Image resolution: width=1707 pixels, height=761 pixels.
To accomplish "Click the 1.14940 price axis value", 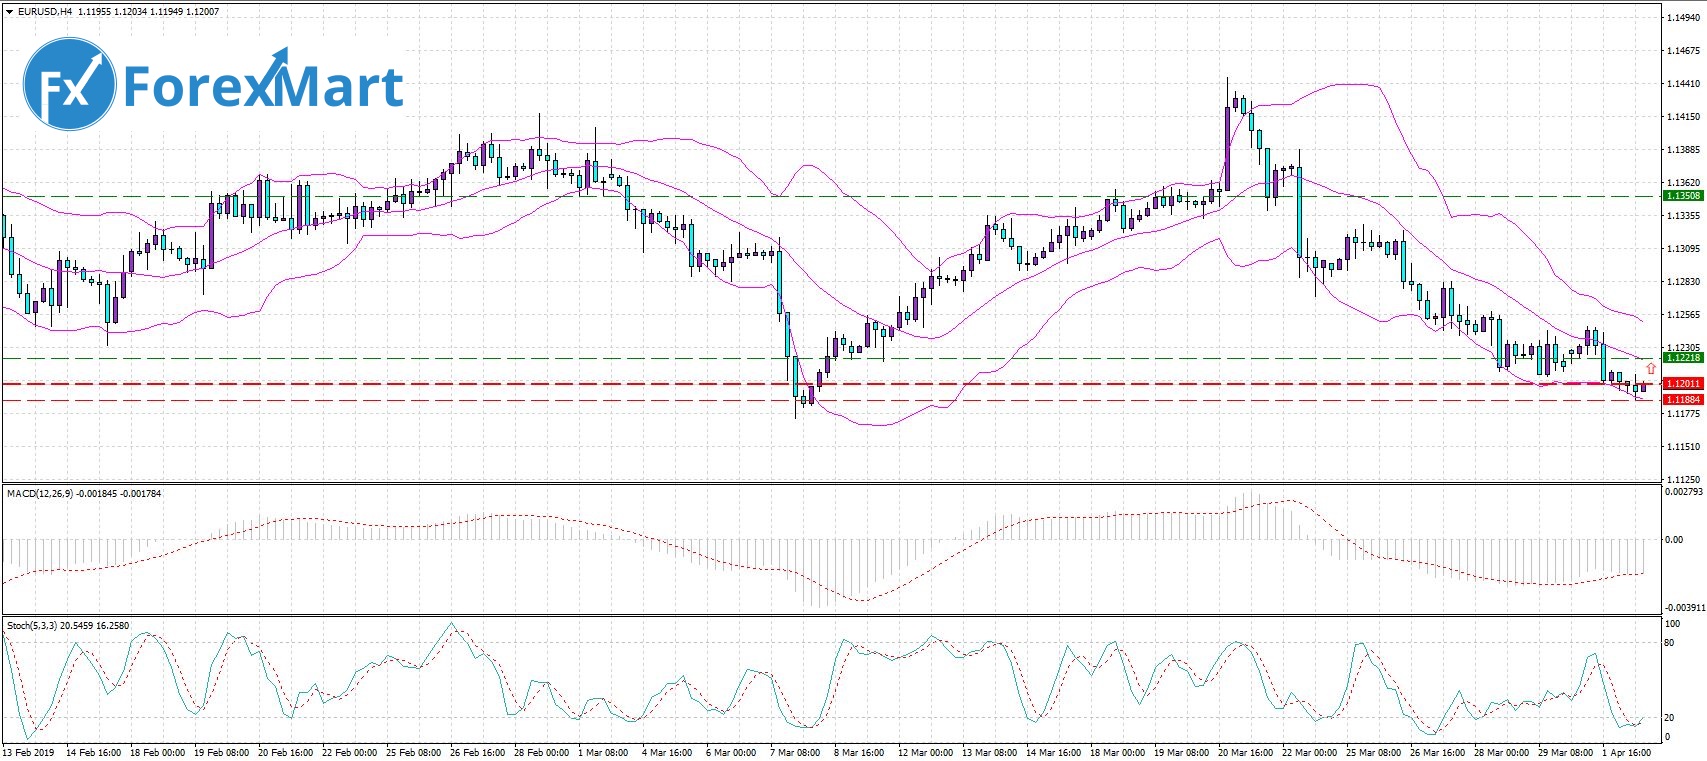I will [x=1684, y=18].
